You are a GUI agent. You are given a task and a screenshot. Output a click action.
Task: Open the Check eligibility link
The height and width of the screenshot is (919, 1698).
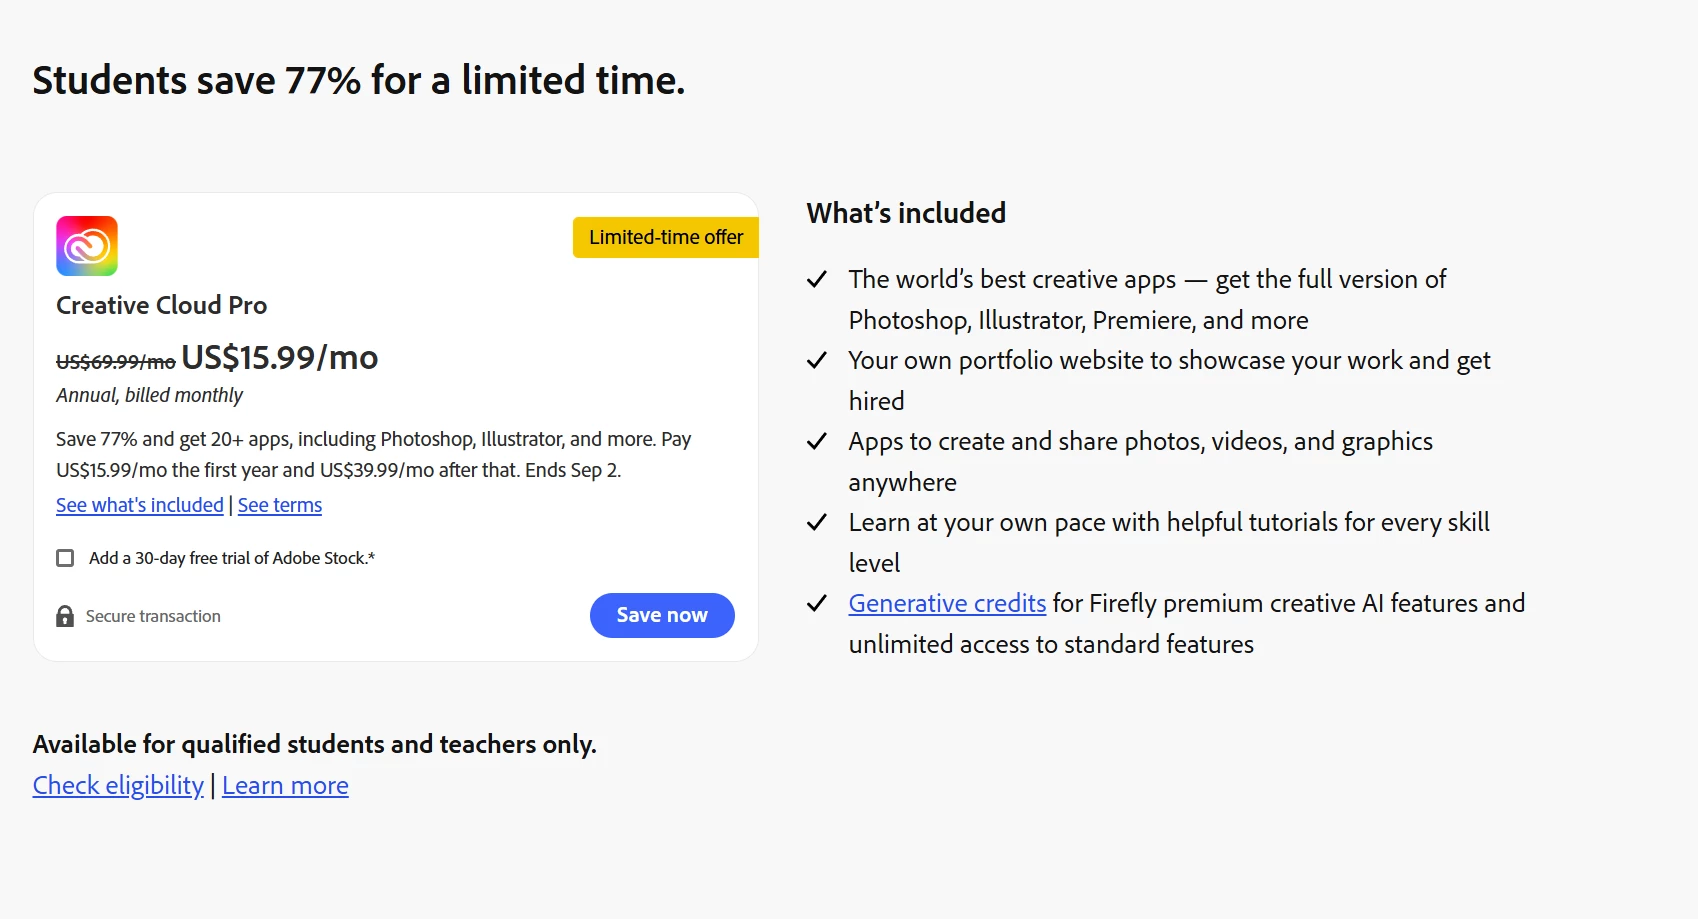pos(118,785)
